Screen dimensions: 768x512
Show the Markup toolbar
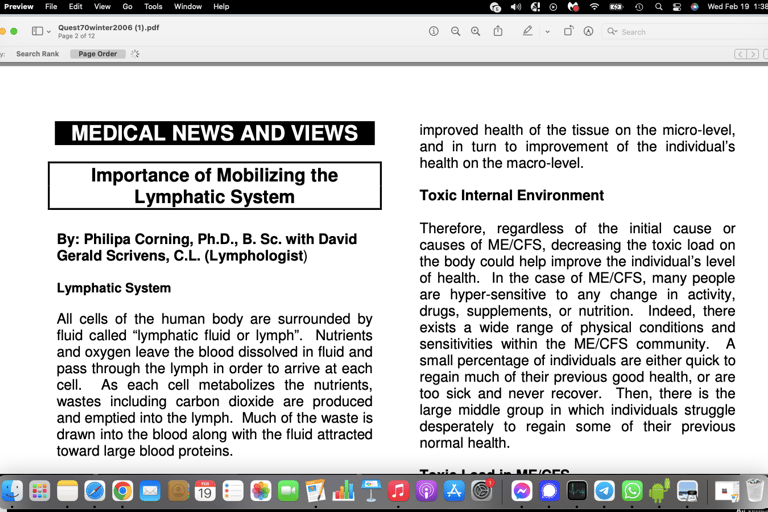[x=588, y=31]
